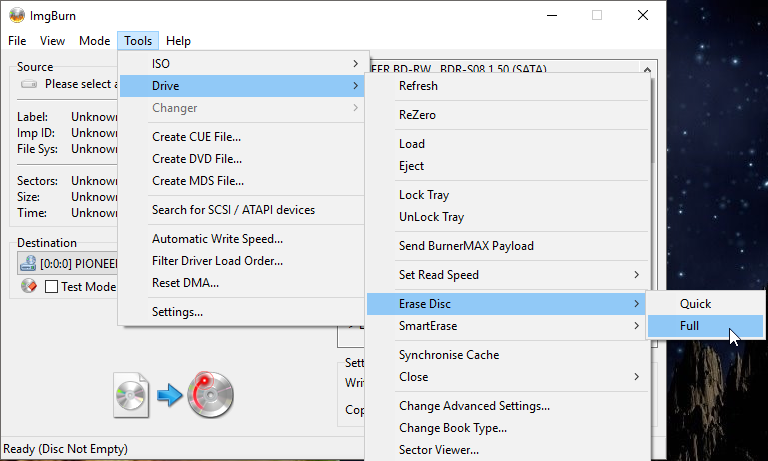Screen dimensions: 768x461
Task: Open the File menu
Action: 17,41
